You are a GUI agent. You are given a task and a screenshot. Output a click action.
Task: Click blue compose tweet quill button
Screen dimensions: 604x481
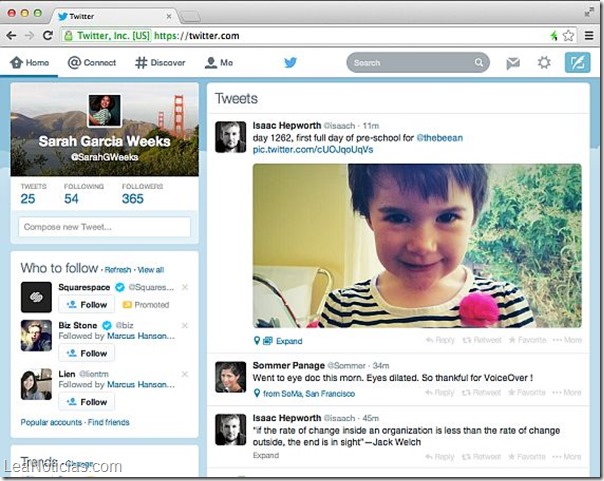pyautogui.click(x=577, y=62)
